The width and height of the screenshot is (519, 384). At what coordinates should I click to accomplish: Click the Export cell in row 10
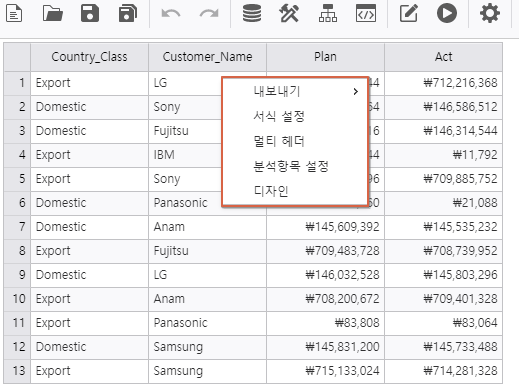pyautogui.click(x=89, y=299)
